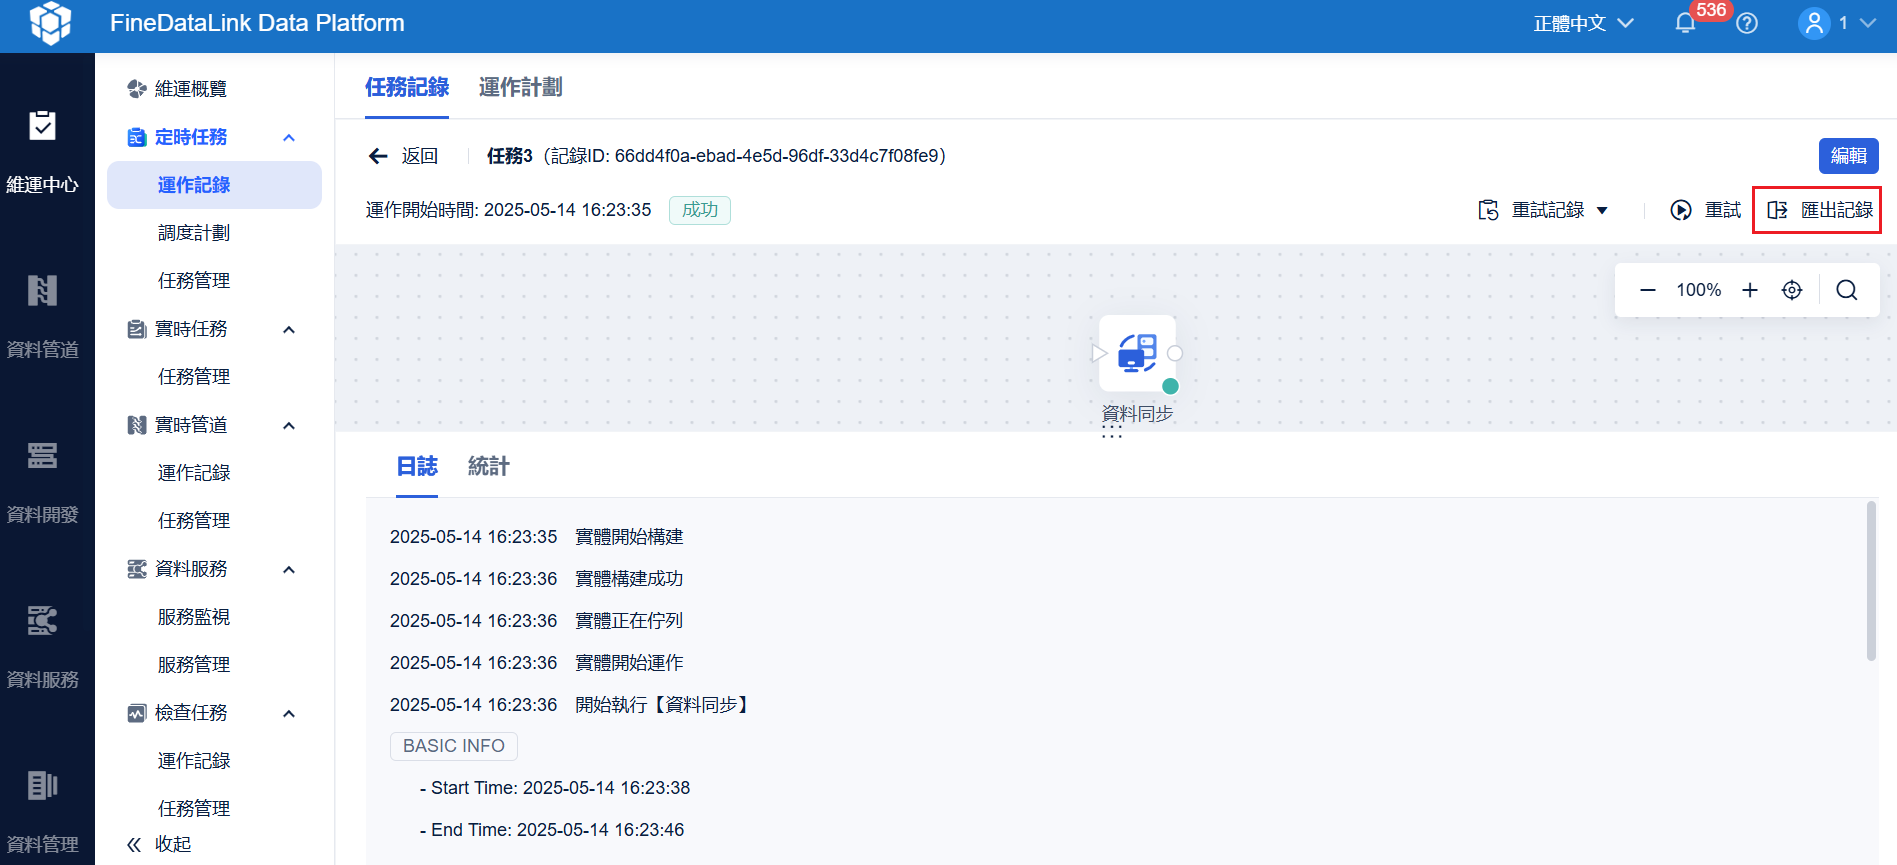This screenshot has width=1897, height=865.
Task: Open the 重試記錄 dropdown arrow
Action: (1602, 210)
